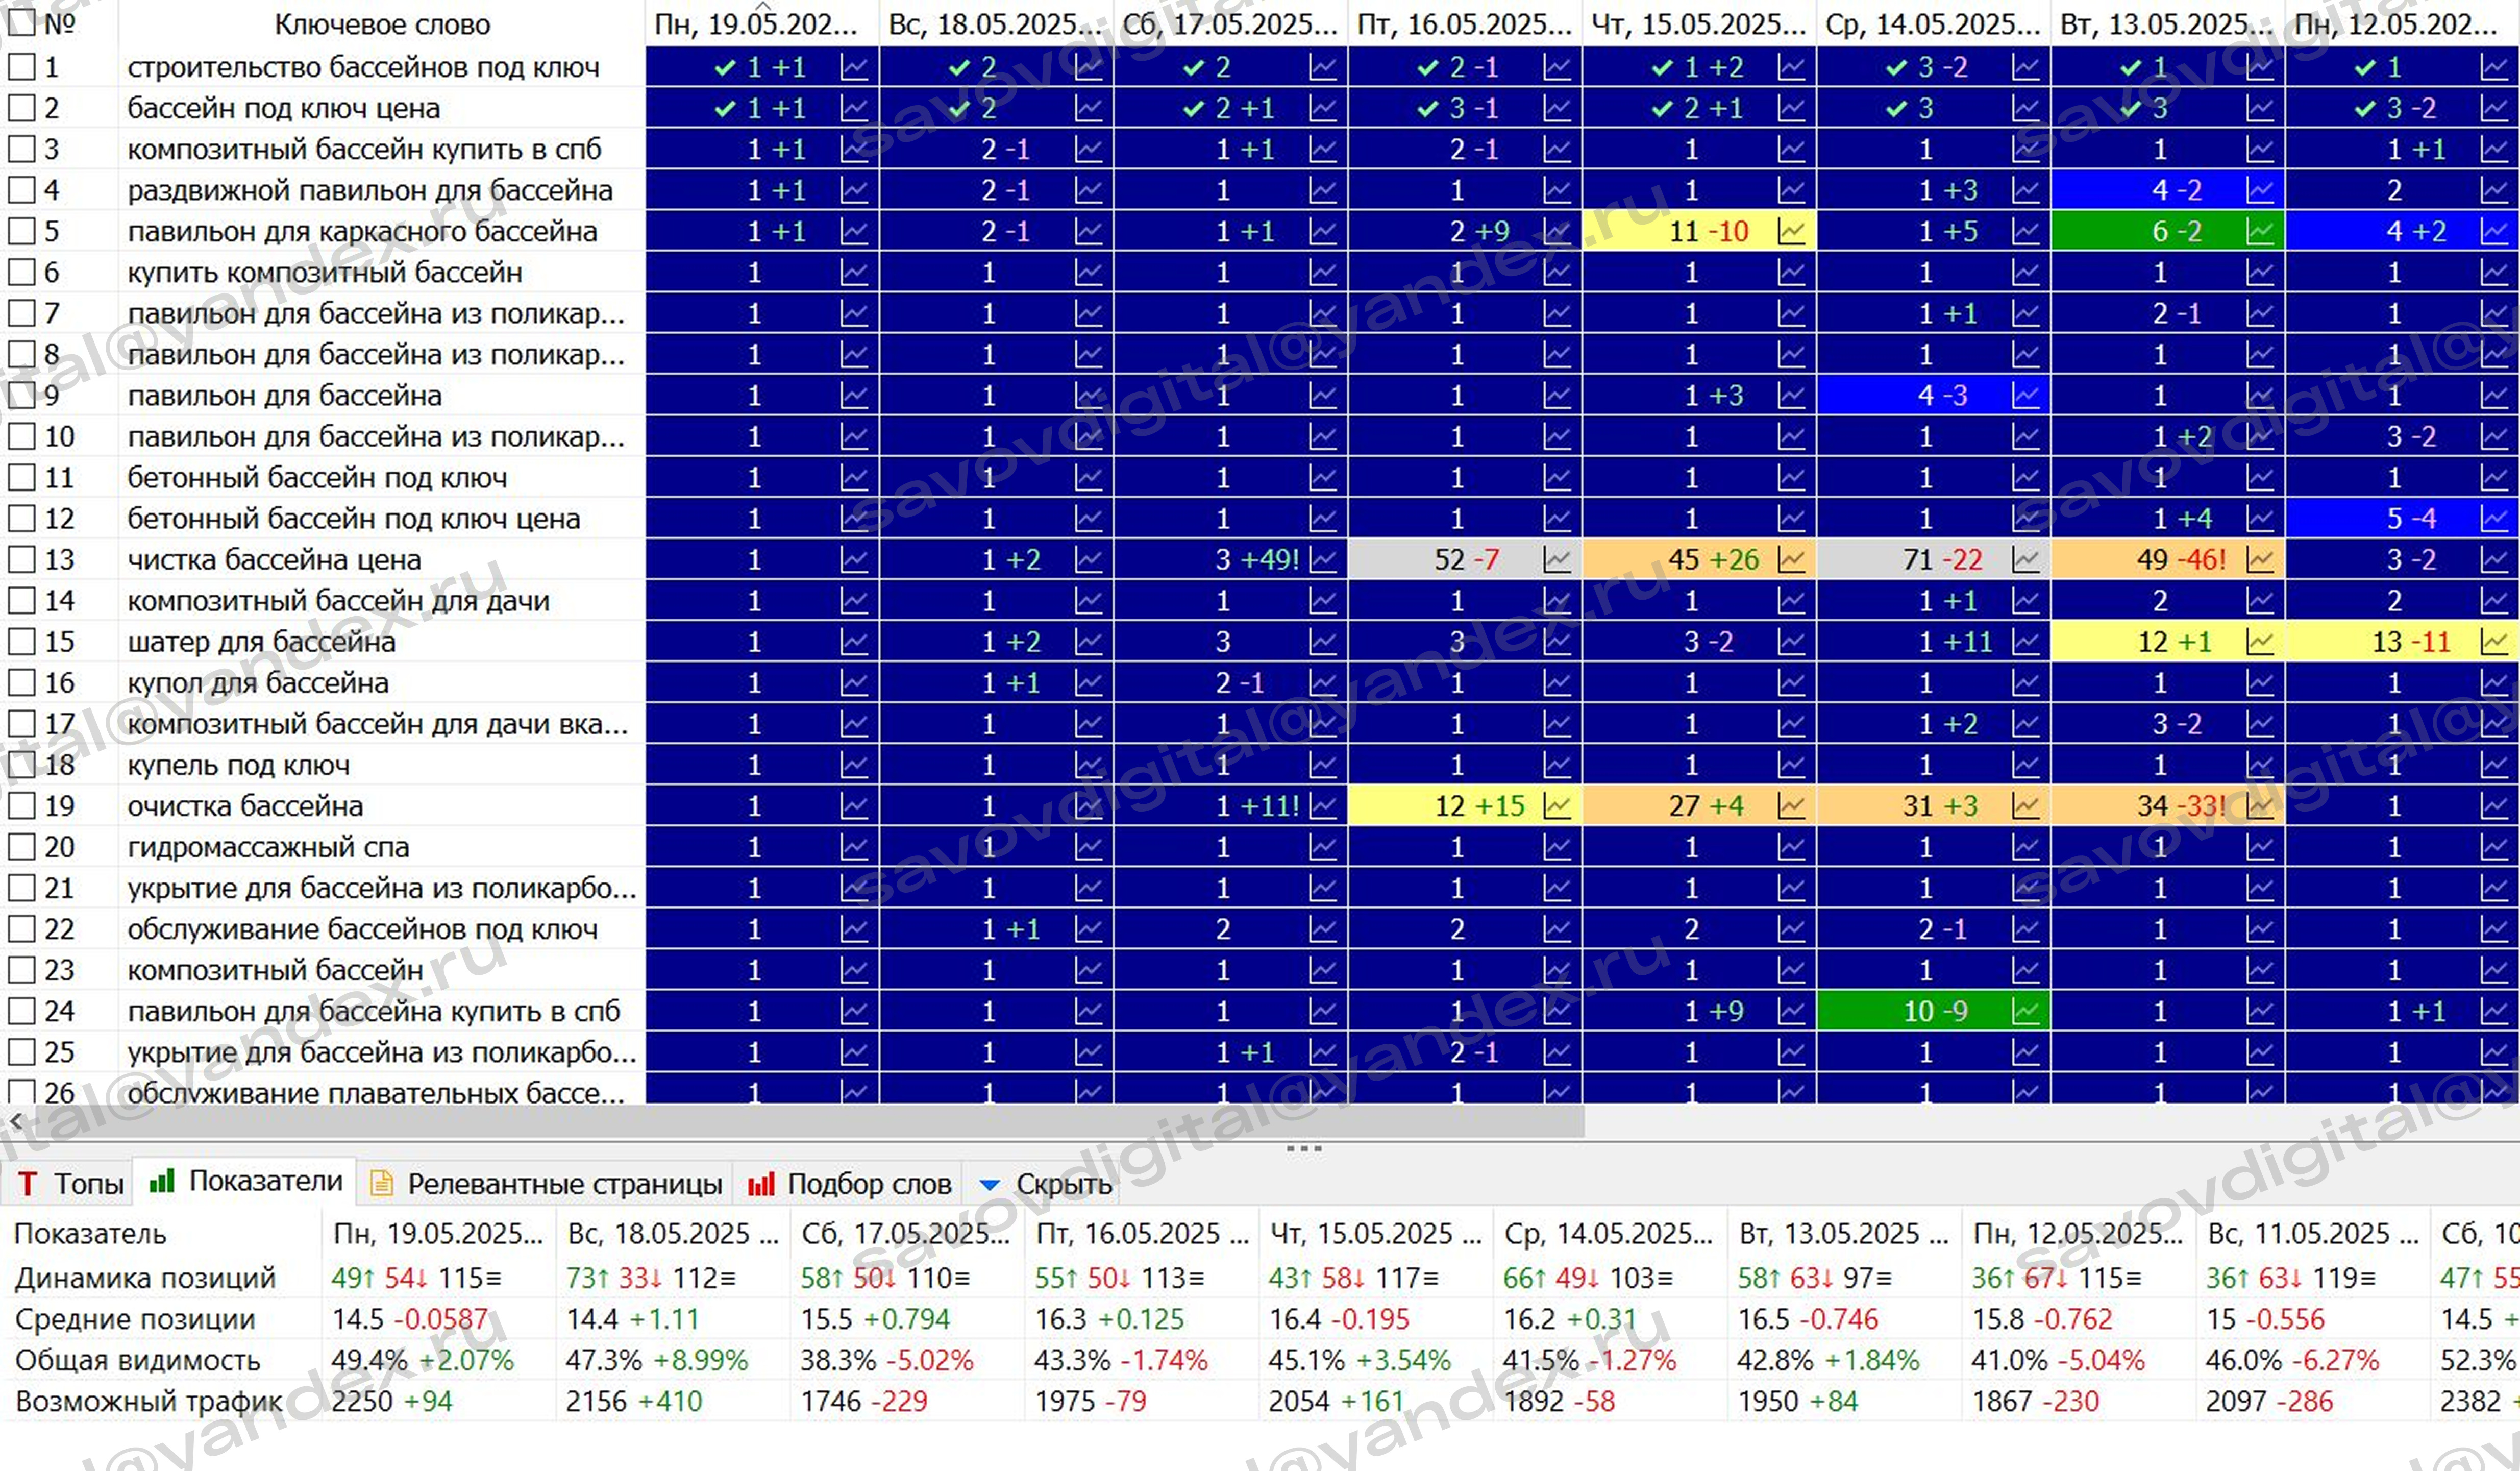This screenshot has height=1471, width=2520.
Task: Check row 13 чистка бассейна цена
Action: click(x=21, y=559)
